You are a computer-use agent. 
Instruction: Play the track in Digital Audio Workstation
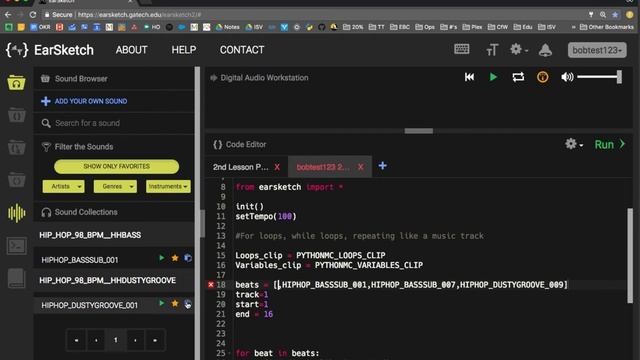click(493, 77)
